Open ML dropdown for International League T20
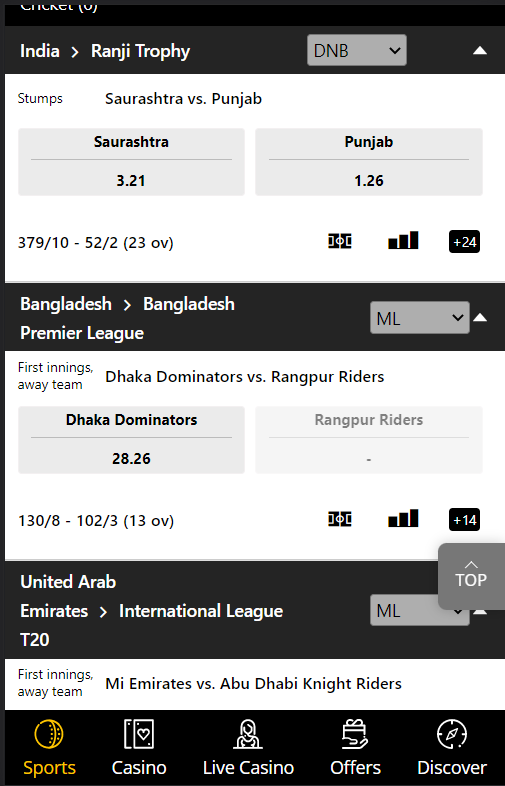Screen dimensions: 505x786 [419, 610]
